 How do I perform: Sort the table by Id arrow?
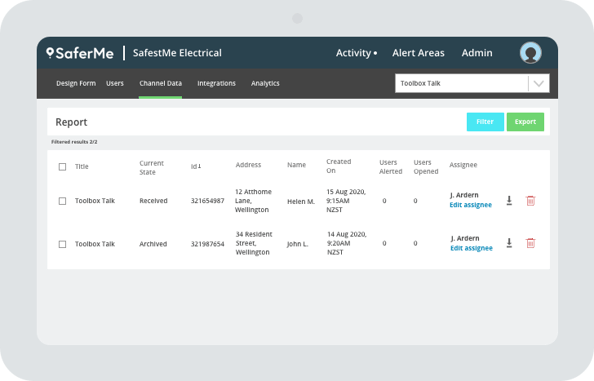pos(200,166)
